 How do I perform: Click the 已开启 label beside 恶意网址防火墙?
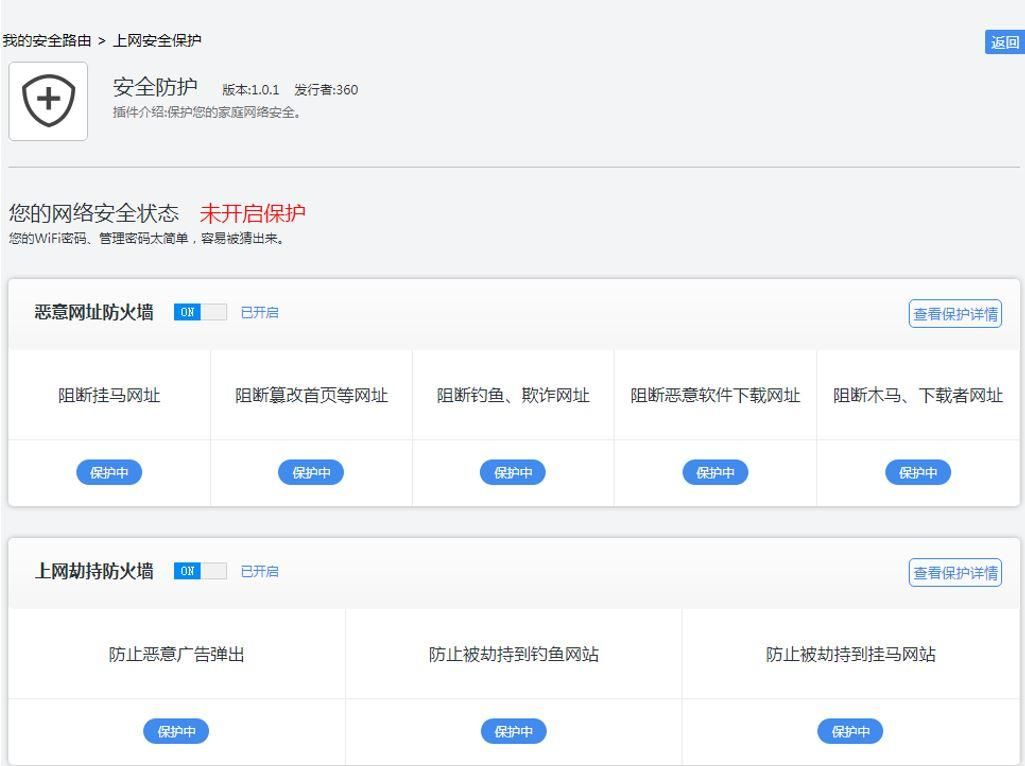pyautogui.click(x=259, y=313)
